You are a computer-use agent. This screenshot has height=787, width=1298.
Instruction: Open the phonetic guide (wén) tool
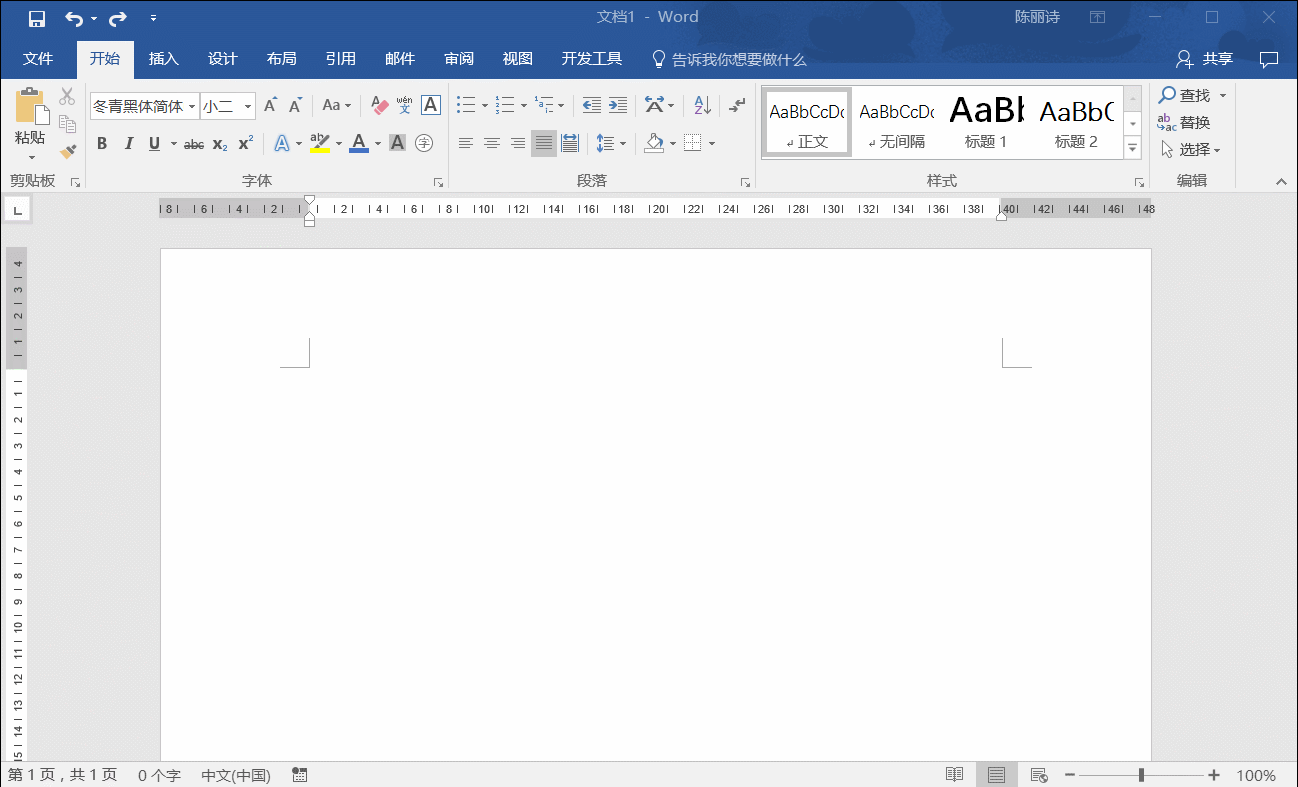click(x=405, y=105)
